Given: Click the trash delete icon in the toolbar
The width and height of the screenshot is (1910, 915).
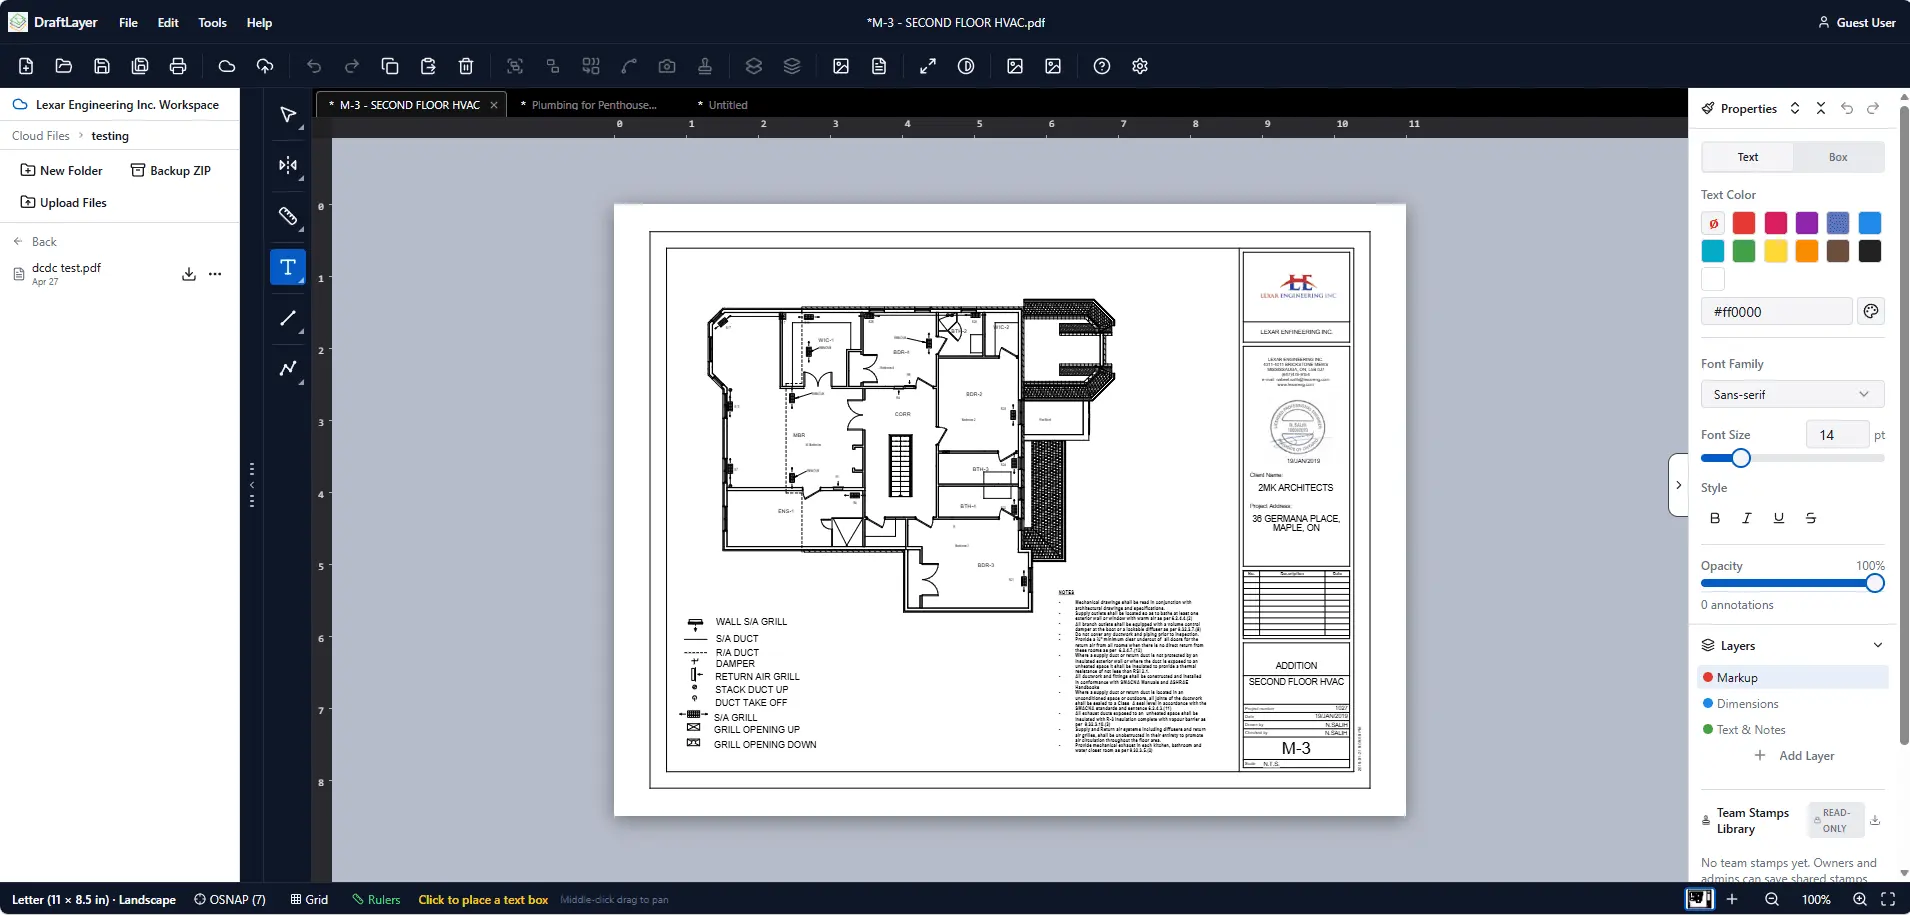Looking at the screenshot, I should (x=466, y=66).
